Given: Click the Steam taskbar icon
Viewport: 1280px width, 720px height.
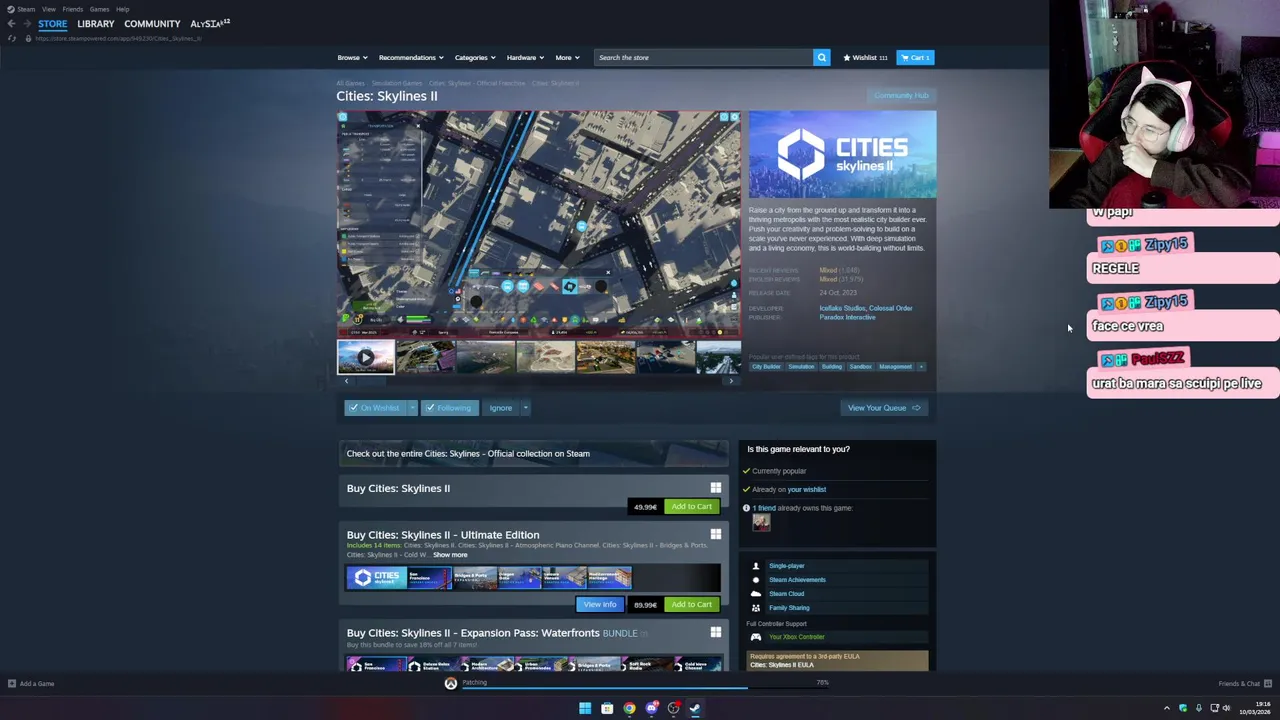Looking at the screenshot, I should 695,709.
